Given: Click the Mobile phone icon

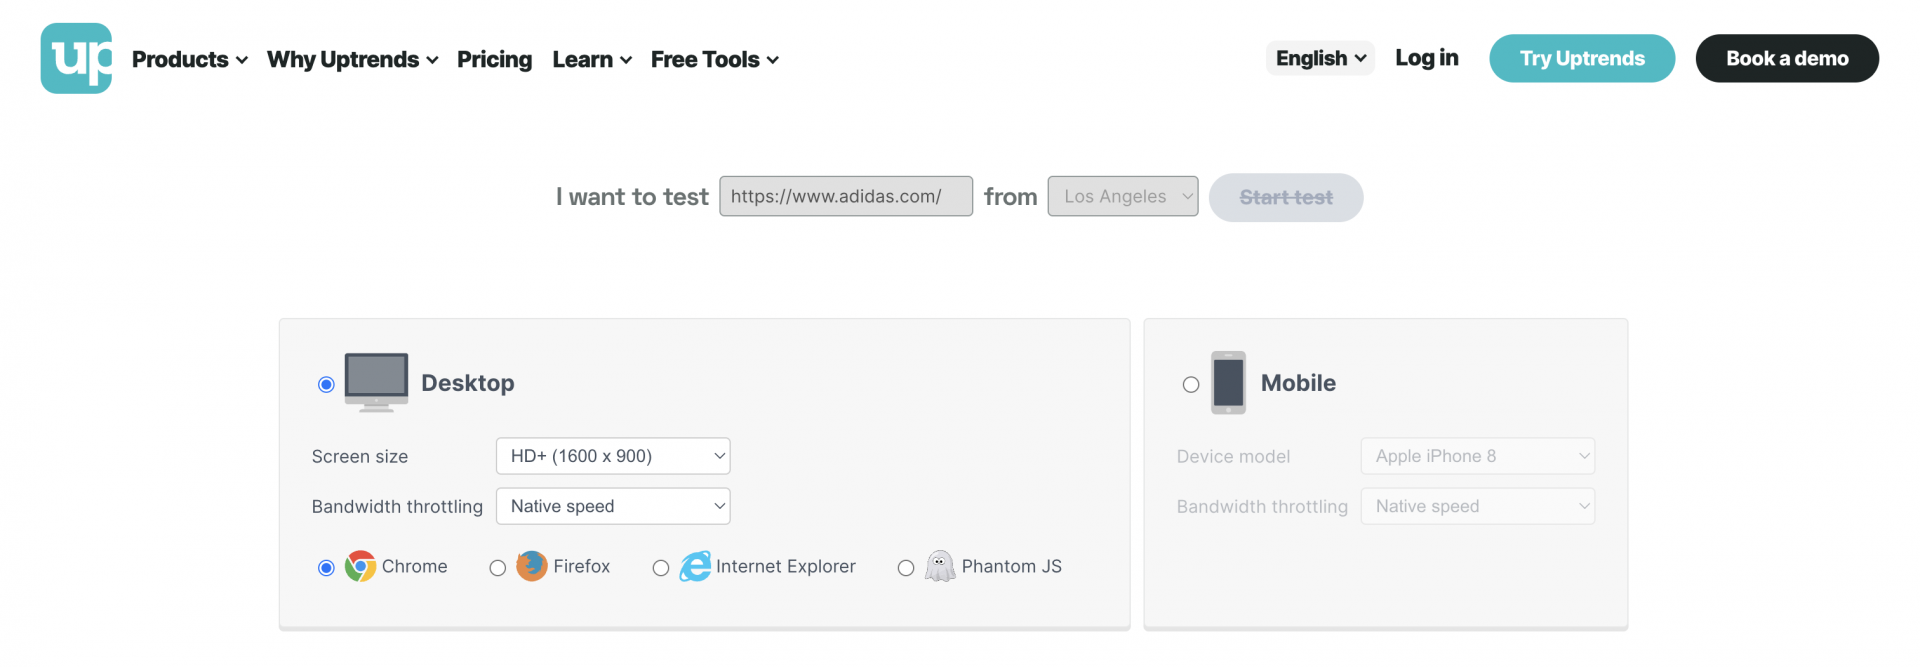Looking at the screenshot, I should point(1227,382).
